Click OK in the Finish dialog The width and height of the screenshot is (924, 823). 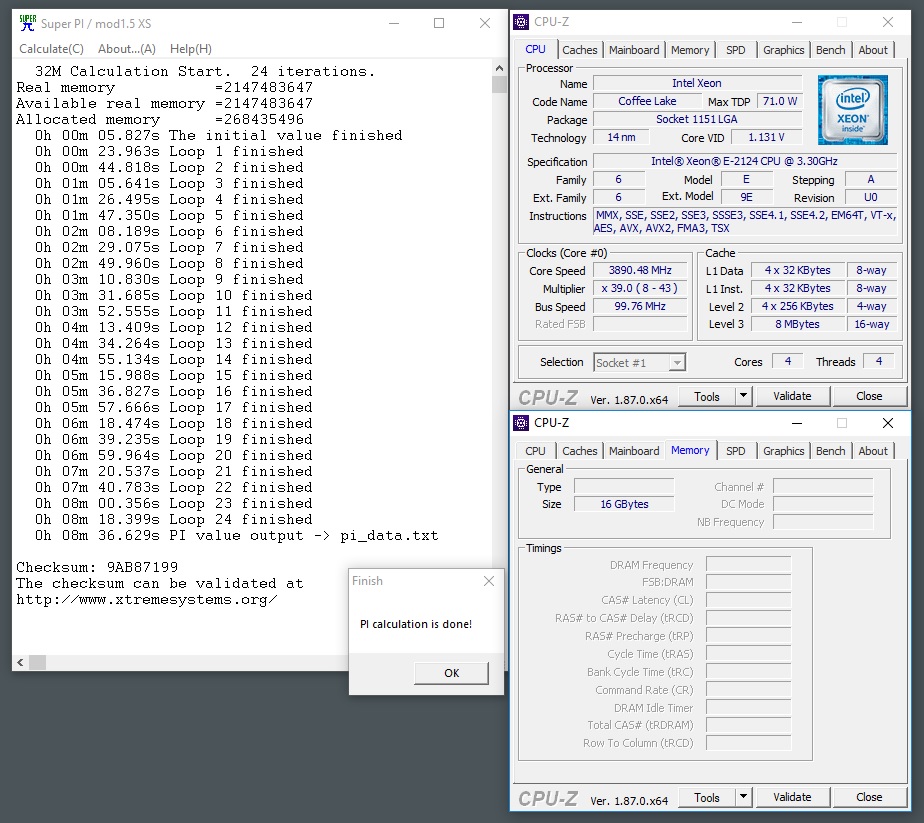click(451, 673)
